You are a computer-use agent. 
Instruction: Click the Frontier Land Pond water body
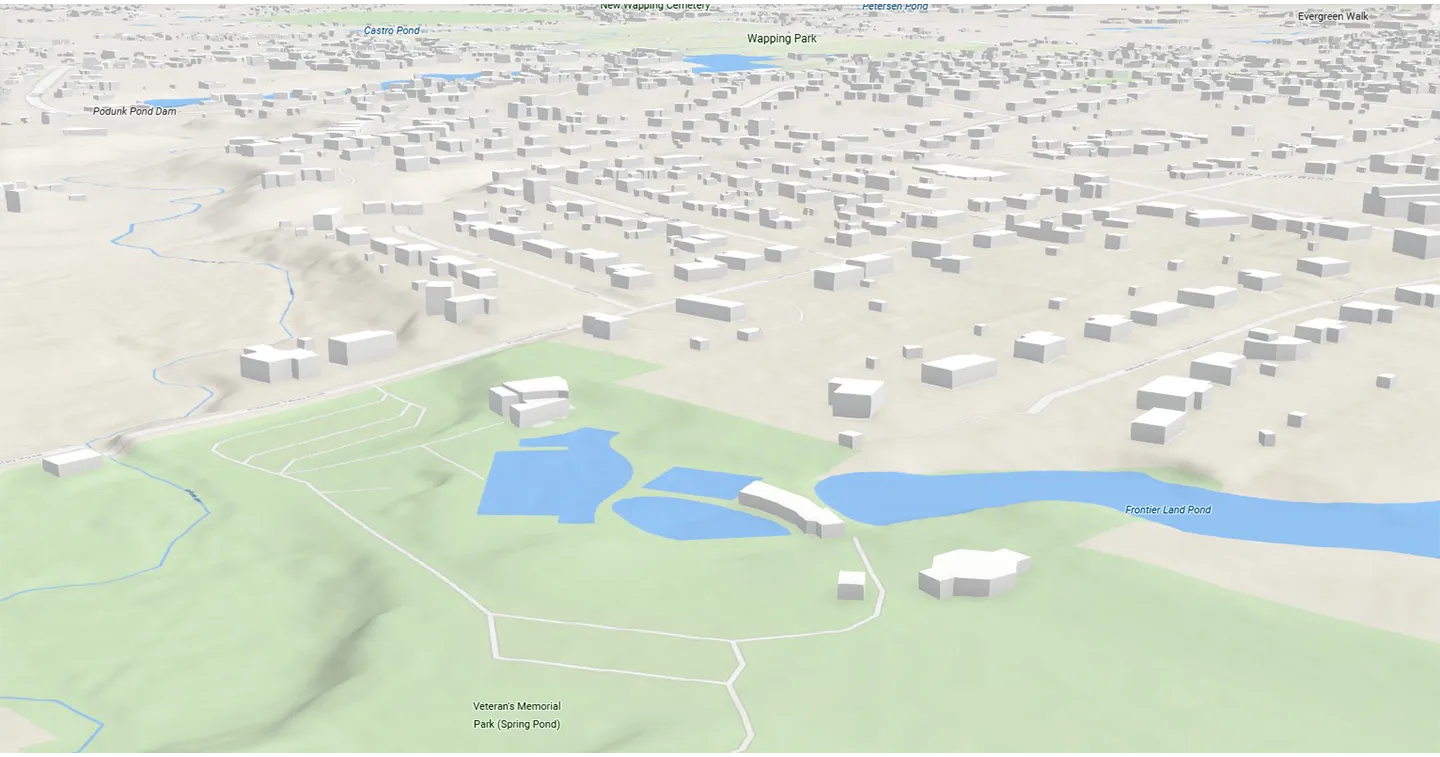[x=1000, y=497]
